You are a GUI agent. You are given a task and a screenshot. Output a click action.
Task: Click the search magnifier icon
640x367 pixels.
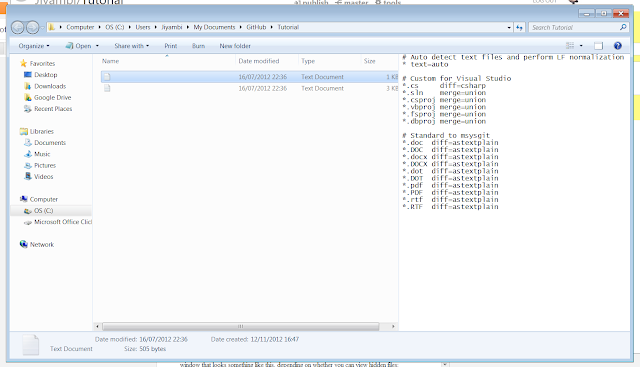click(x=623, y=27)
